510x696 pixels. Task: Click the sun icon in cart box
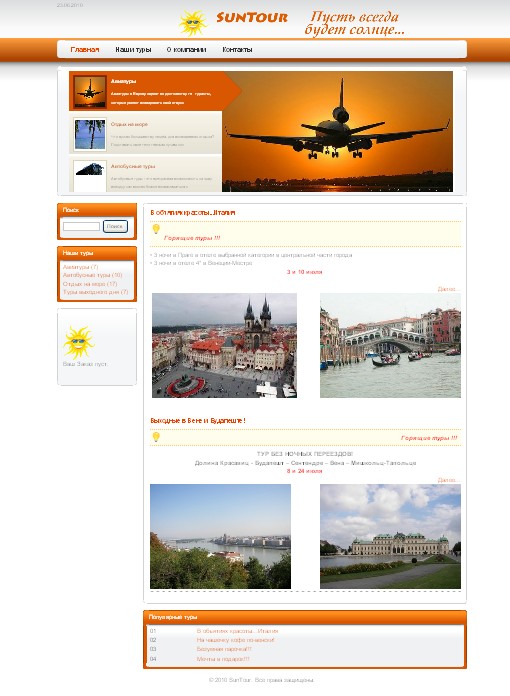[x=79, y=342]
